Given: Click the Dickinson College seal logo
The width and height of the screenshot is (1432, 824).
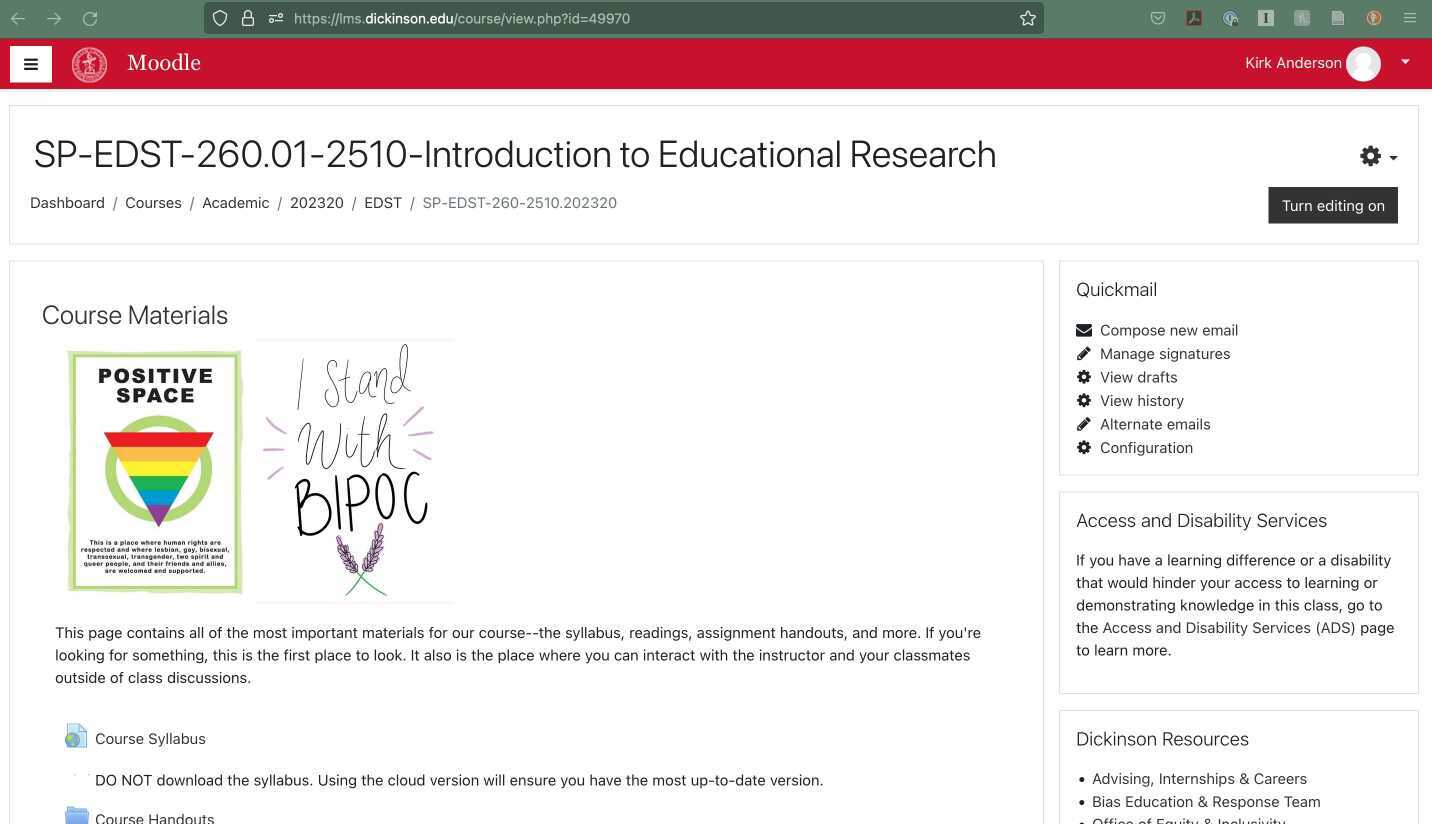Looking at the screenshot, I should point(88,63).
